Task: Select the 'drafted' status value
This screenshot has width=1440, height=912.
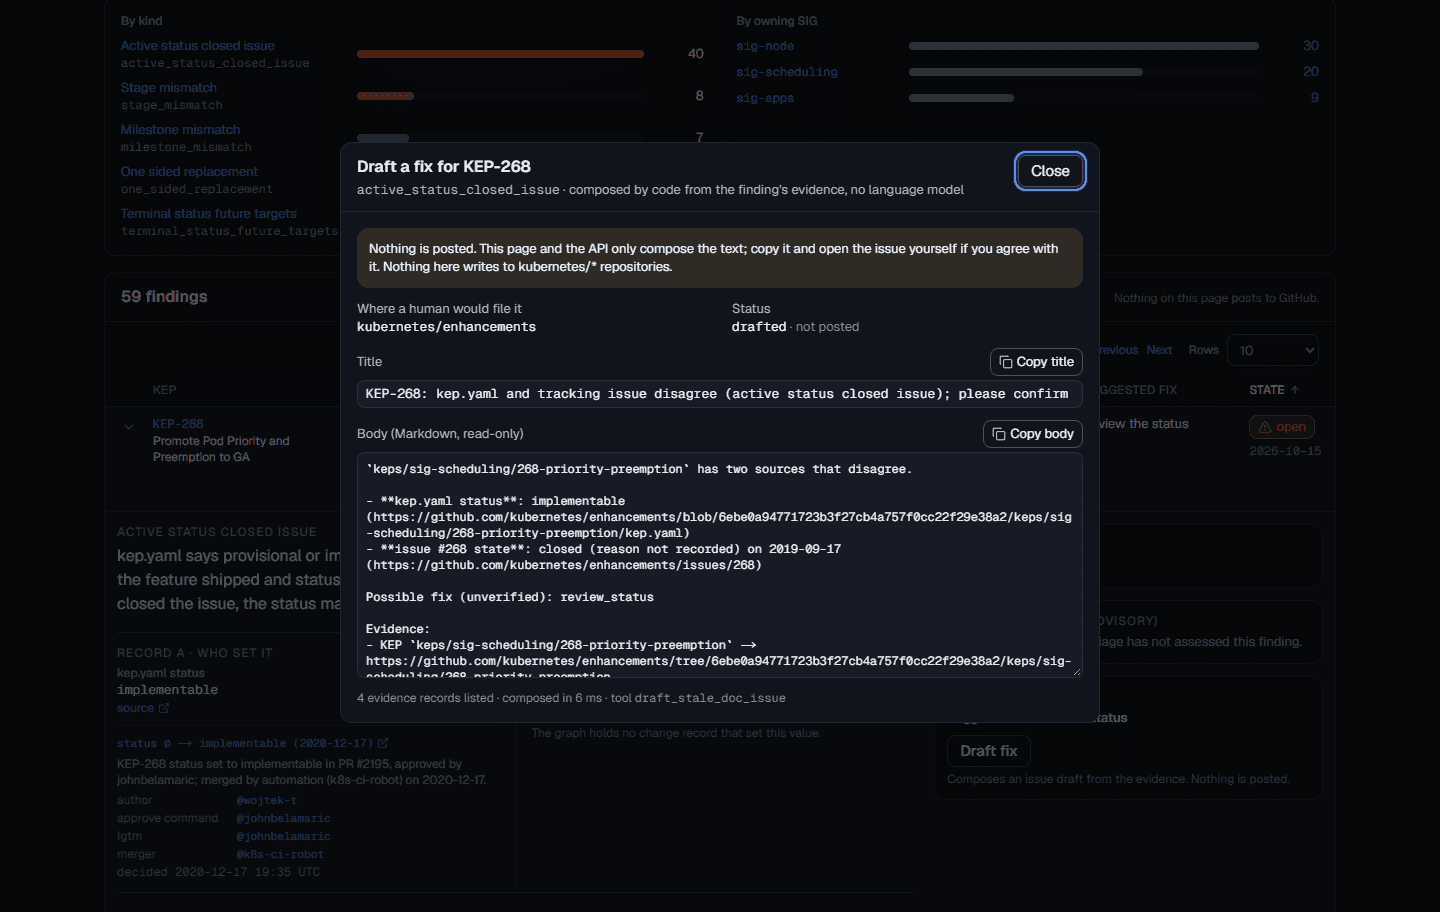Action: (759, 327)
